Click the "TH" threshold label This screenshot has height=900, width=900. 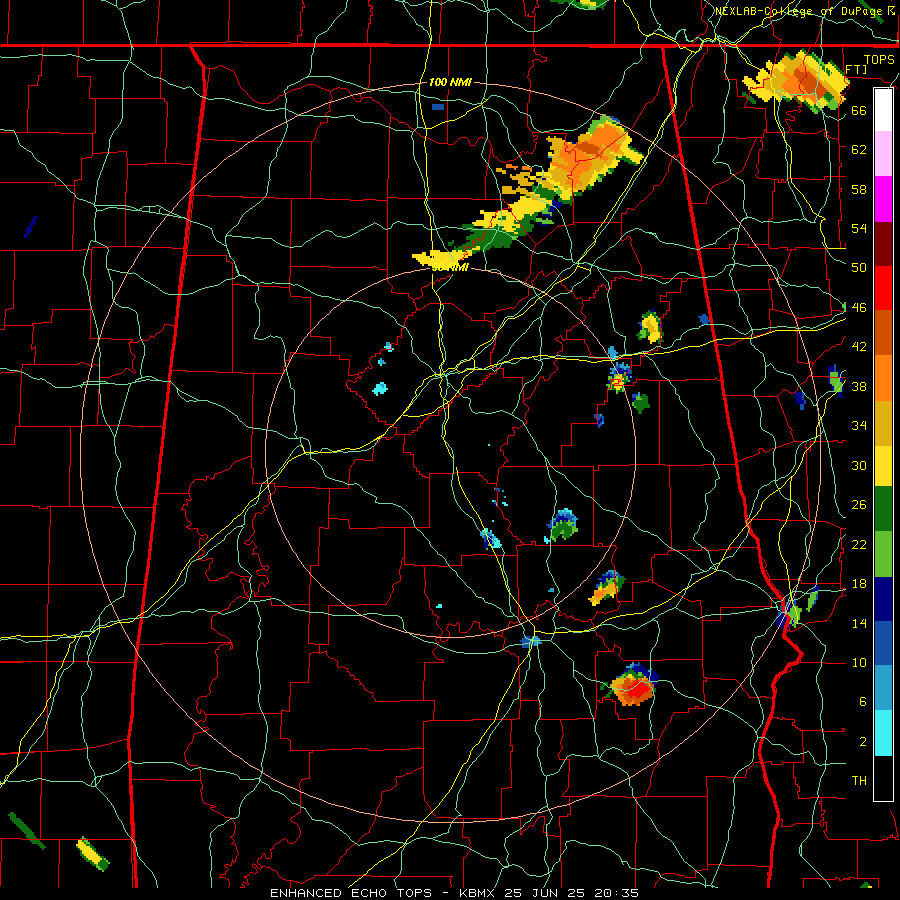click(859, 781)
